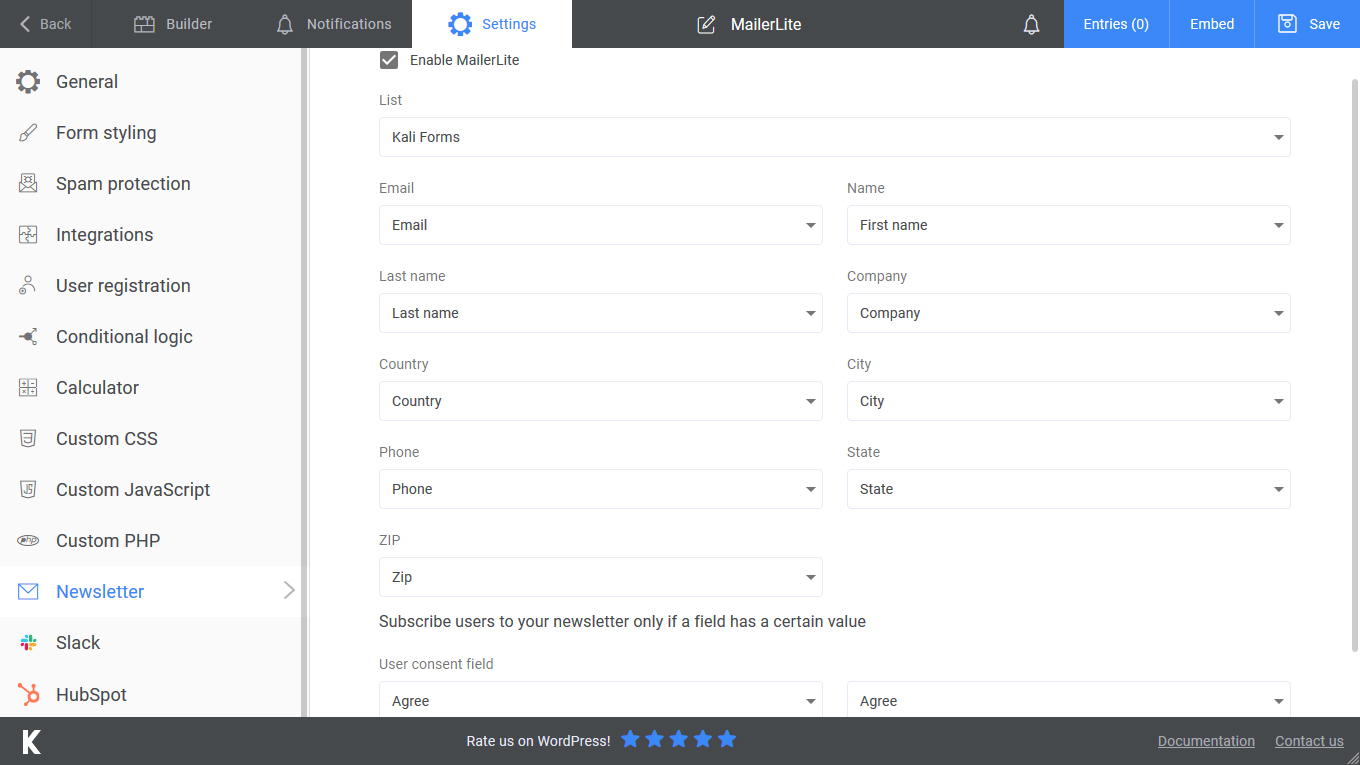Click the sidebar vertical scrollbar
1360x765 pixels.
pyautogui.click(x=304, y=382)
